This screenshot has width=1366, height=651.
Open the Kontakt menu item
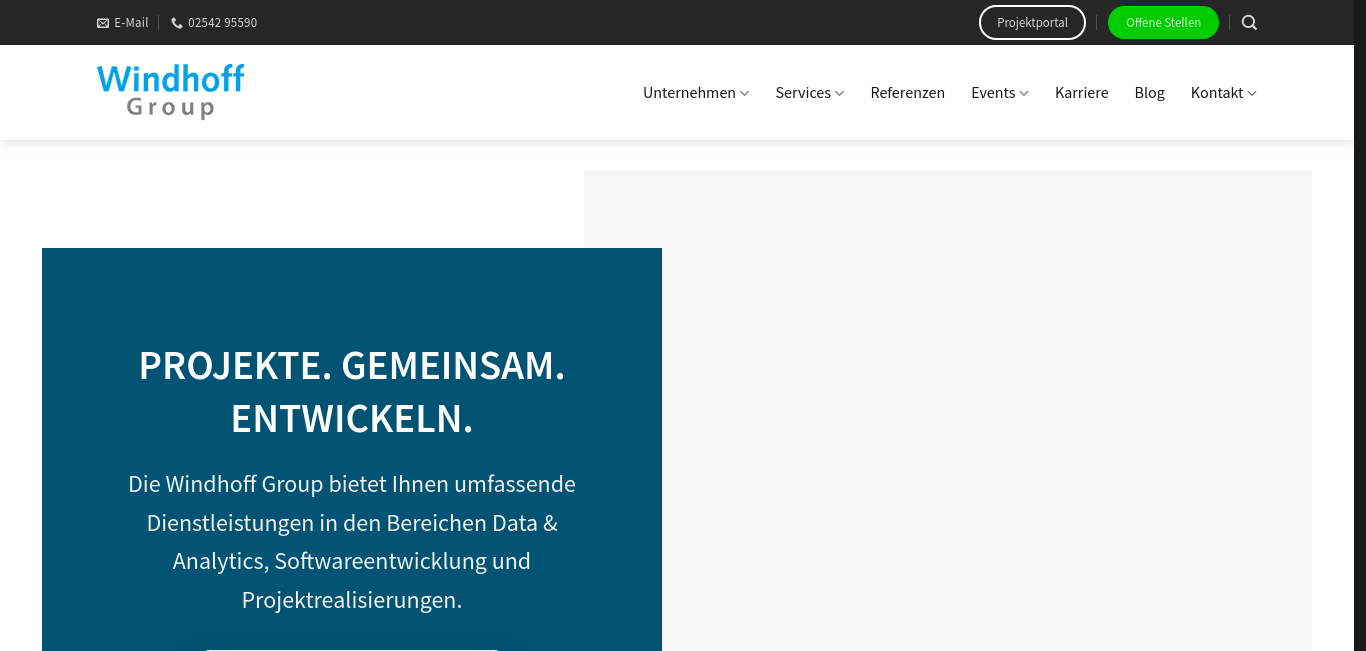click(x=1216, y=93)
